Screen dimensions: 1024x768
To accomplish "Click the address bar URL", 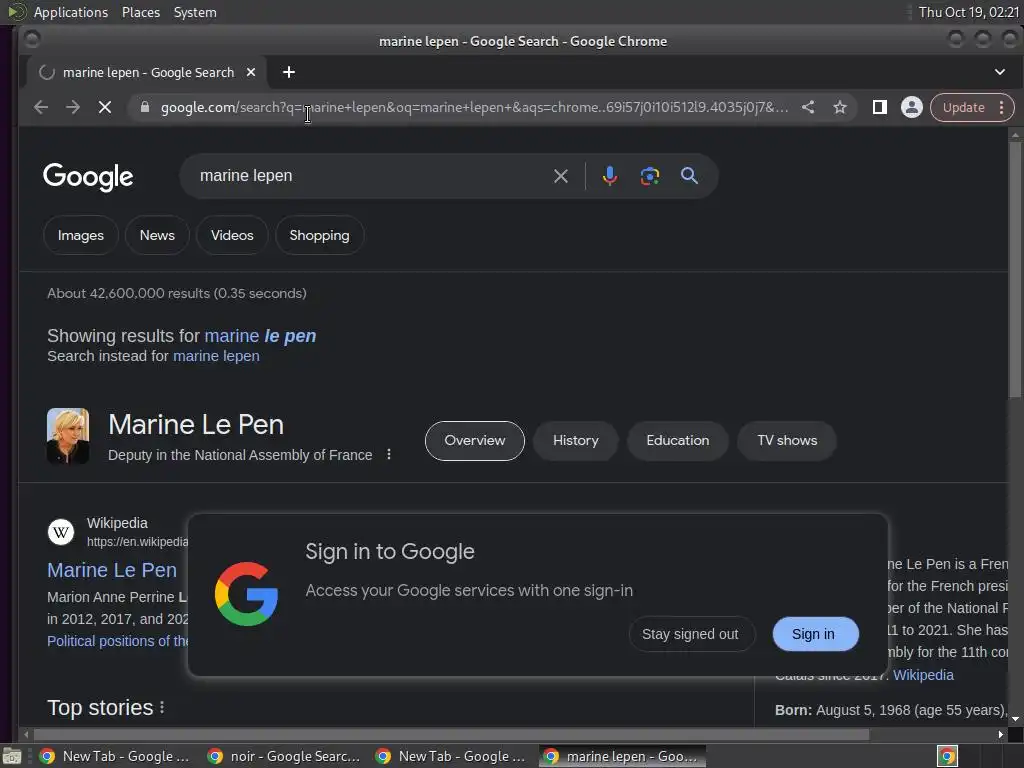I will tap(475, 107).
